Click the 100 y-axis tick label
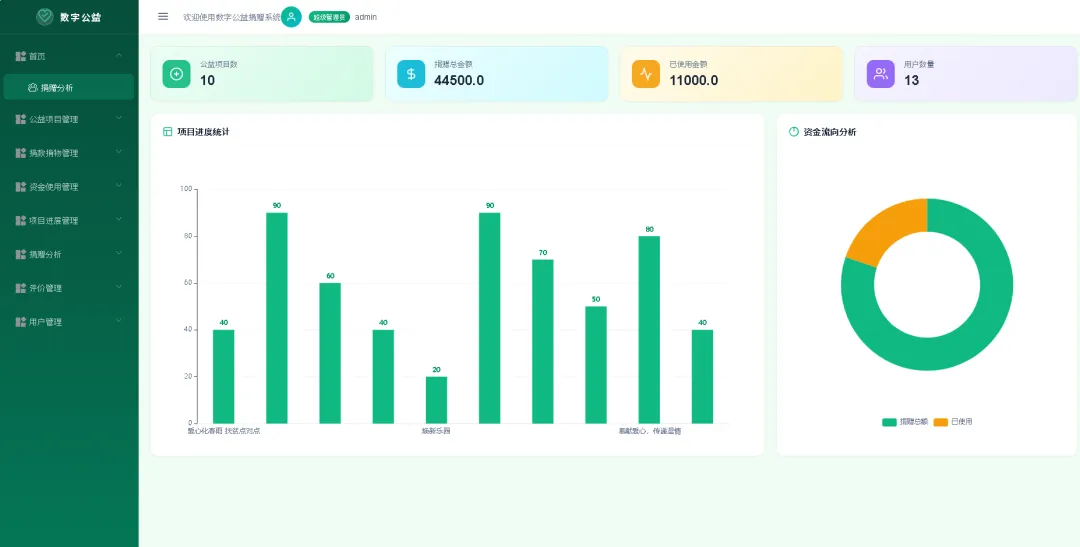This screenshot has width=1080, height=547. click(186, 189)
